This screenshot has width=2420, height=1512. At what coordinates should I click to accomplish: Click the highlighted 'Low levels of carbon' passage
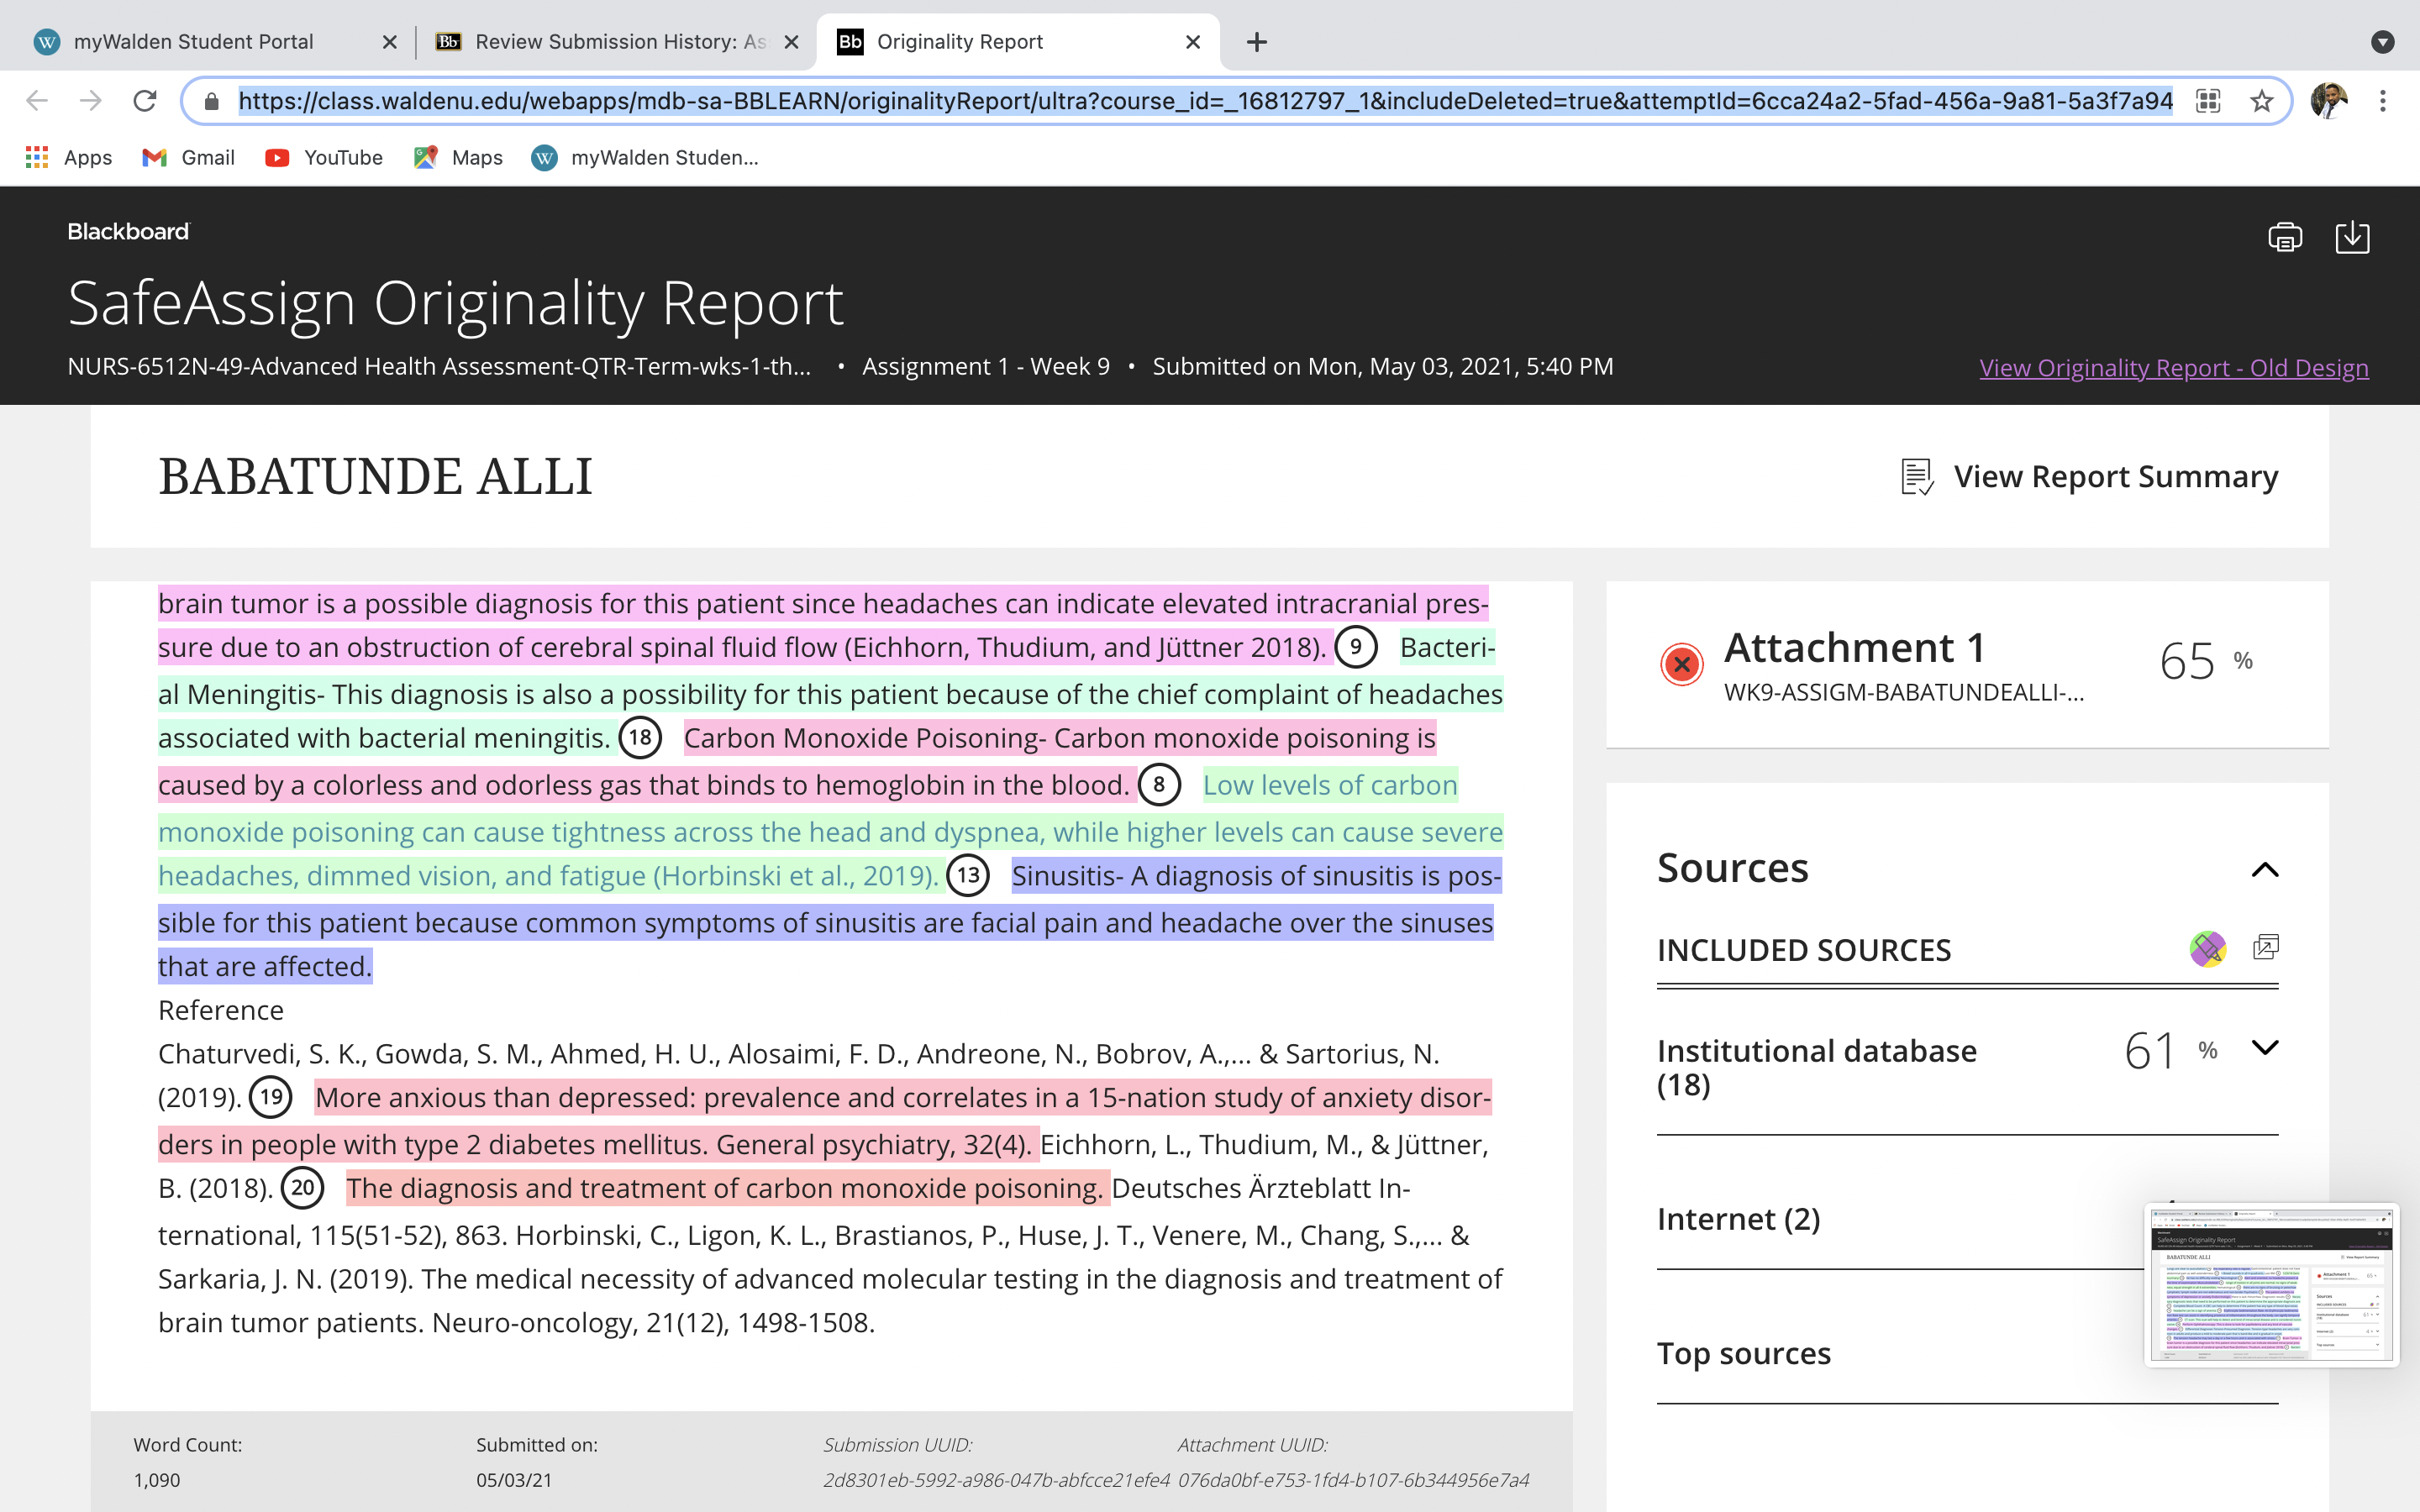click(830, 832)
